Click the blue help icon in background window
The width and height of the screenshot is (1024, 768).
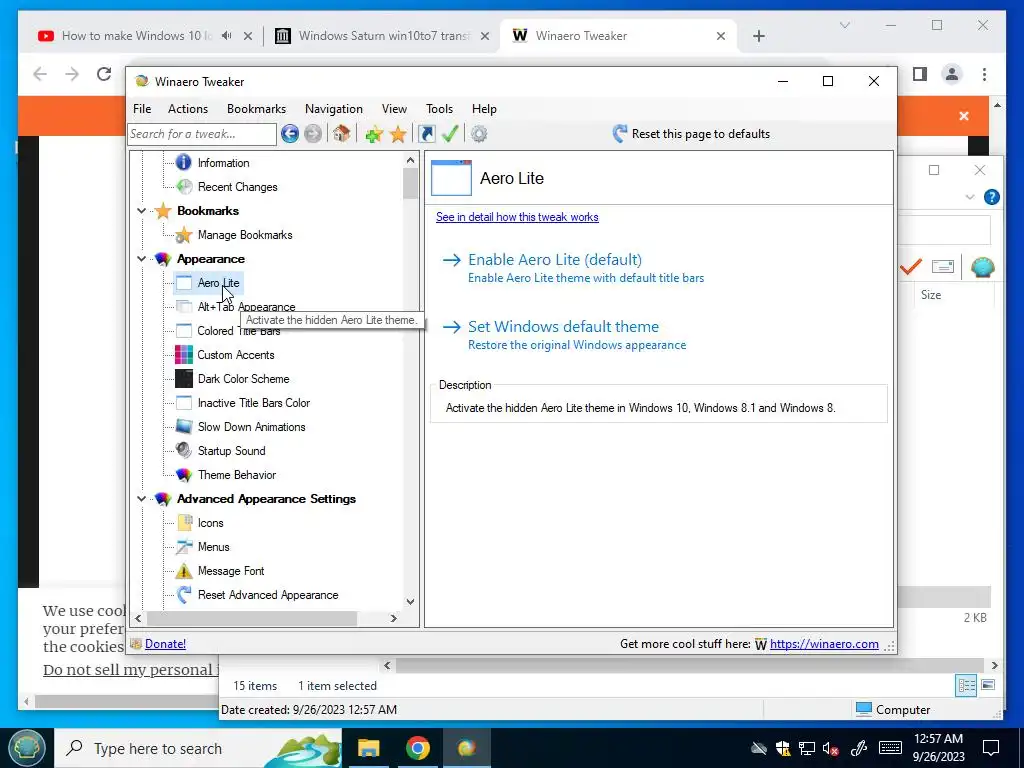point(991,197)
